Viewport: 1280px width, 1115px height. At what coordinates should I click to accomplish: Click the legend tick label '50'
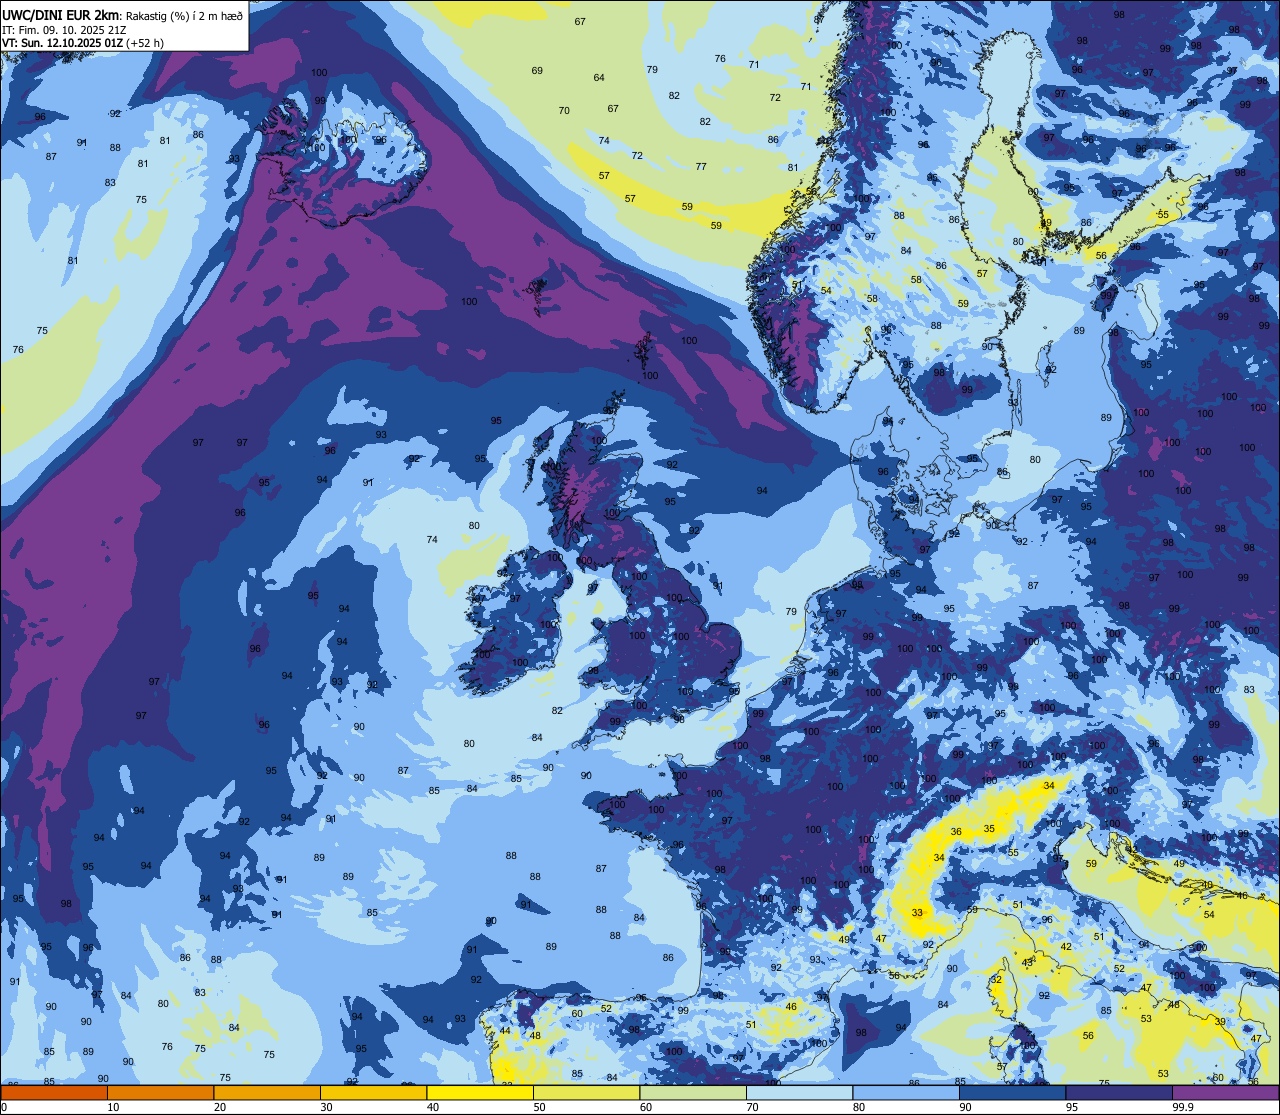click(x=539, y=1107)
